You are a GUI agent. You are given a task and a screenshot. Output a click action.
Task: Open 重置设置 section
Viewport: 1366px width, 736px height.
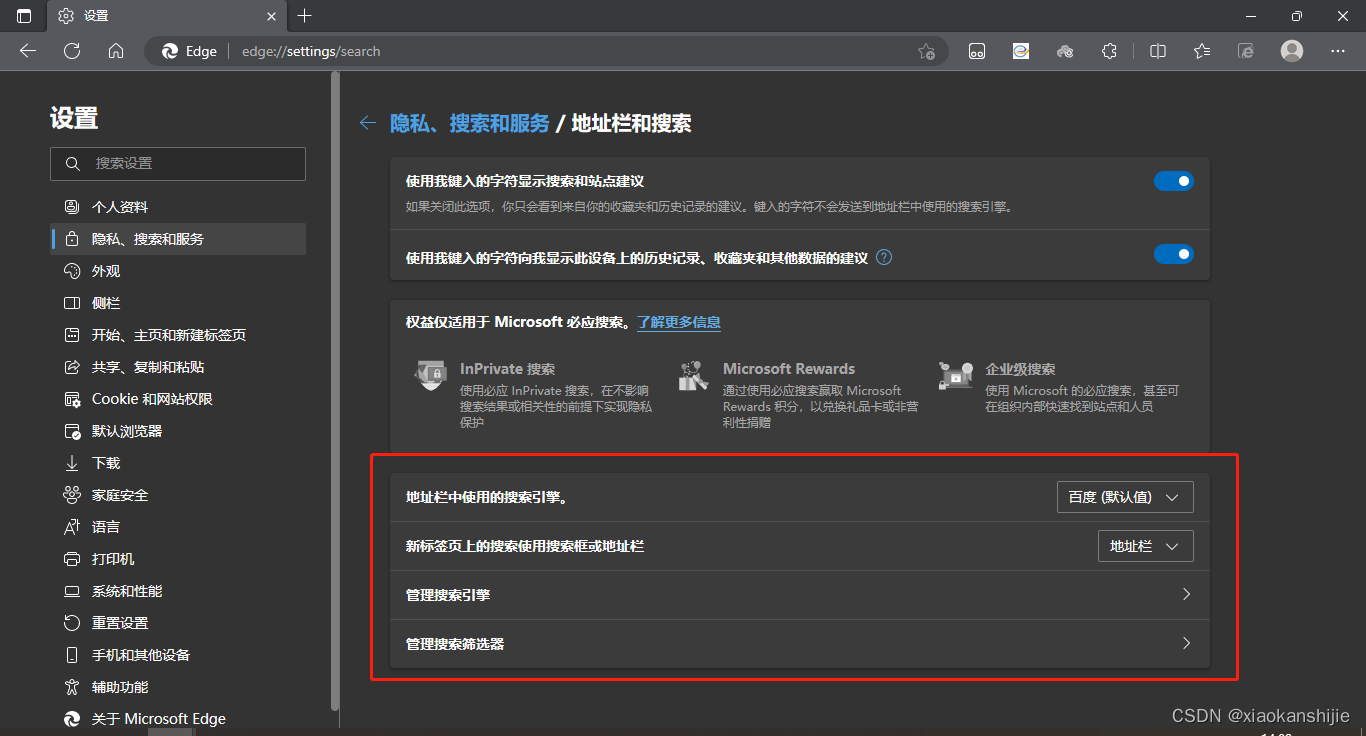click(178, 623)
